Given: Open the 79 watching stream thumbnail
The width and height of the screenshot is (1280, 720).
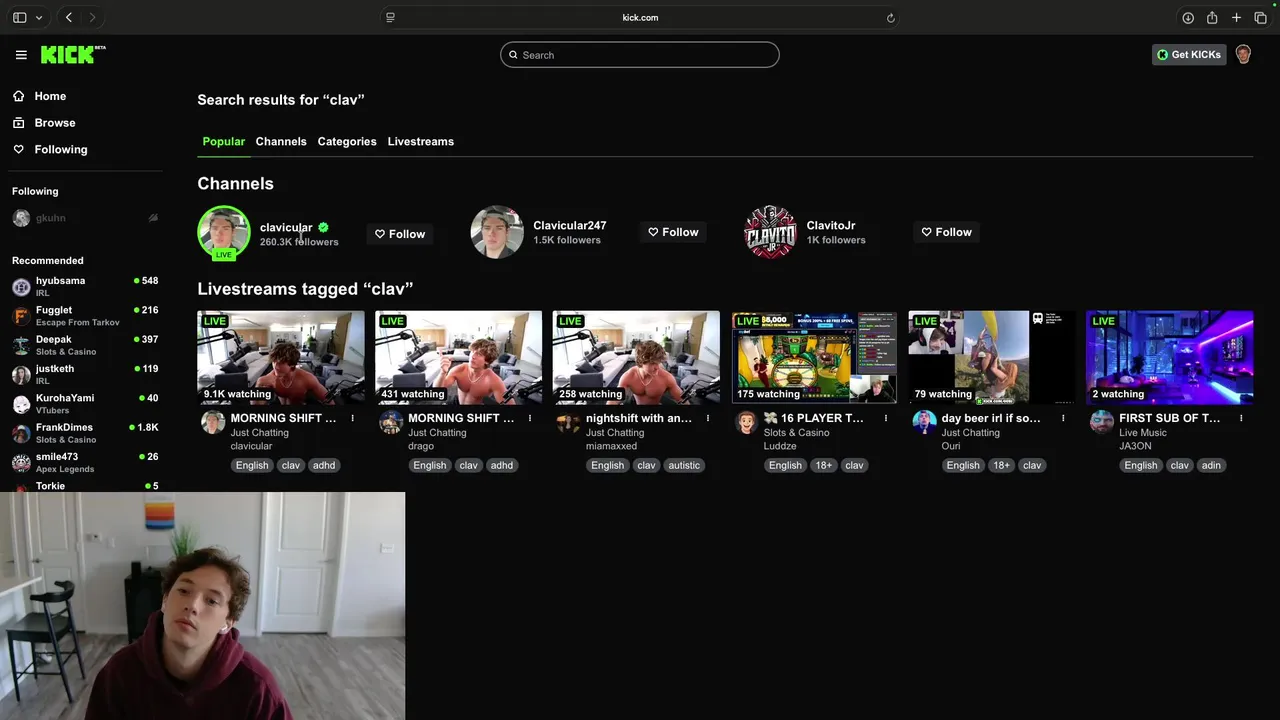Looking at the screenshot, I should pyautogui.click(x=992, y=357).
